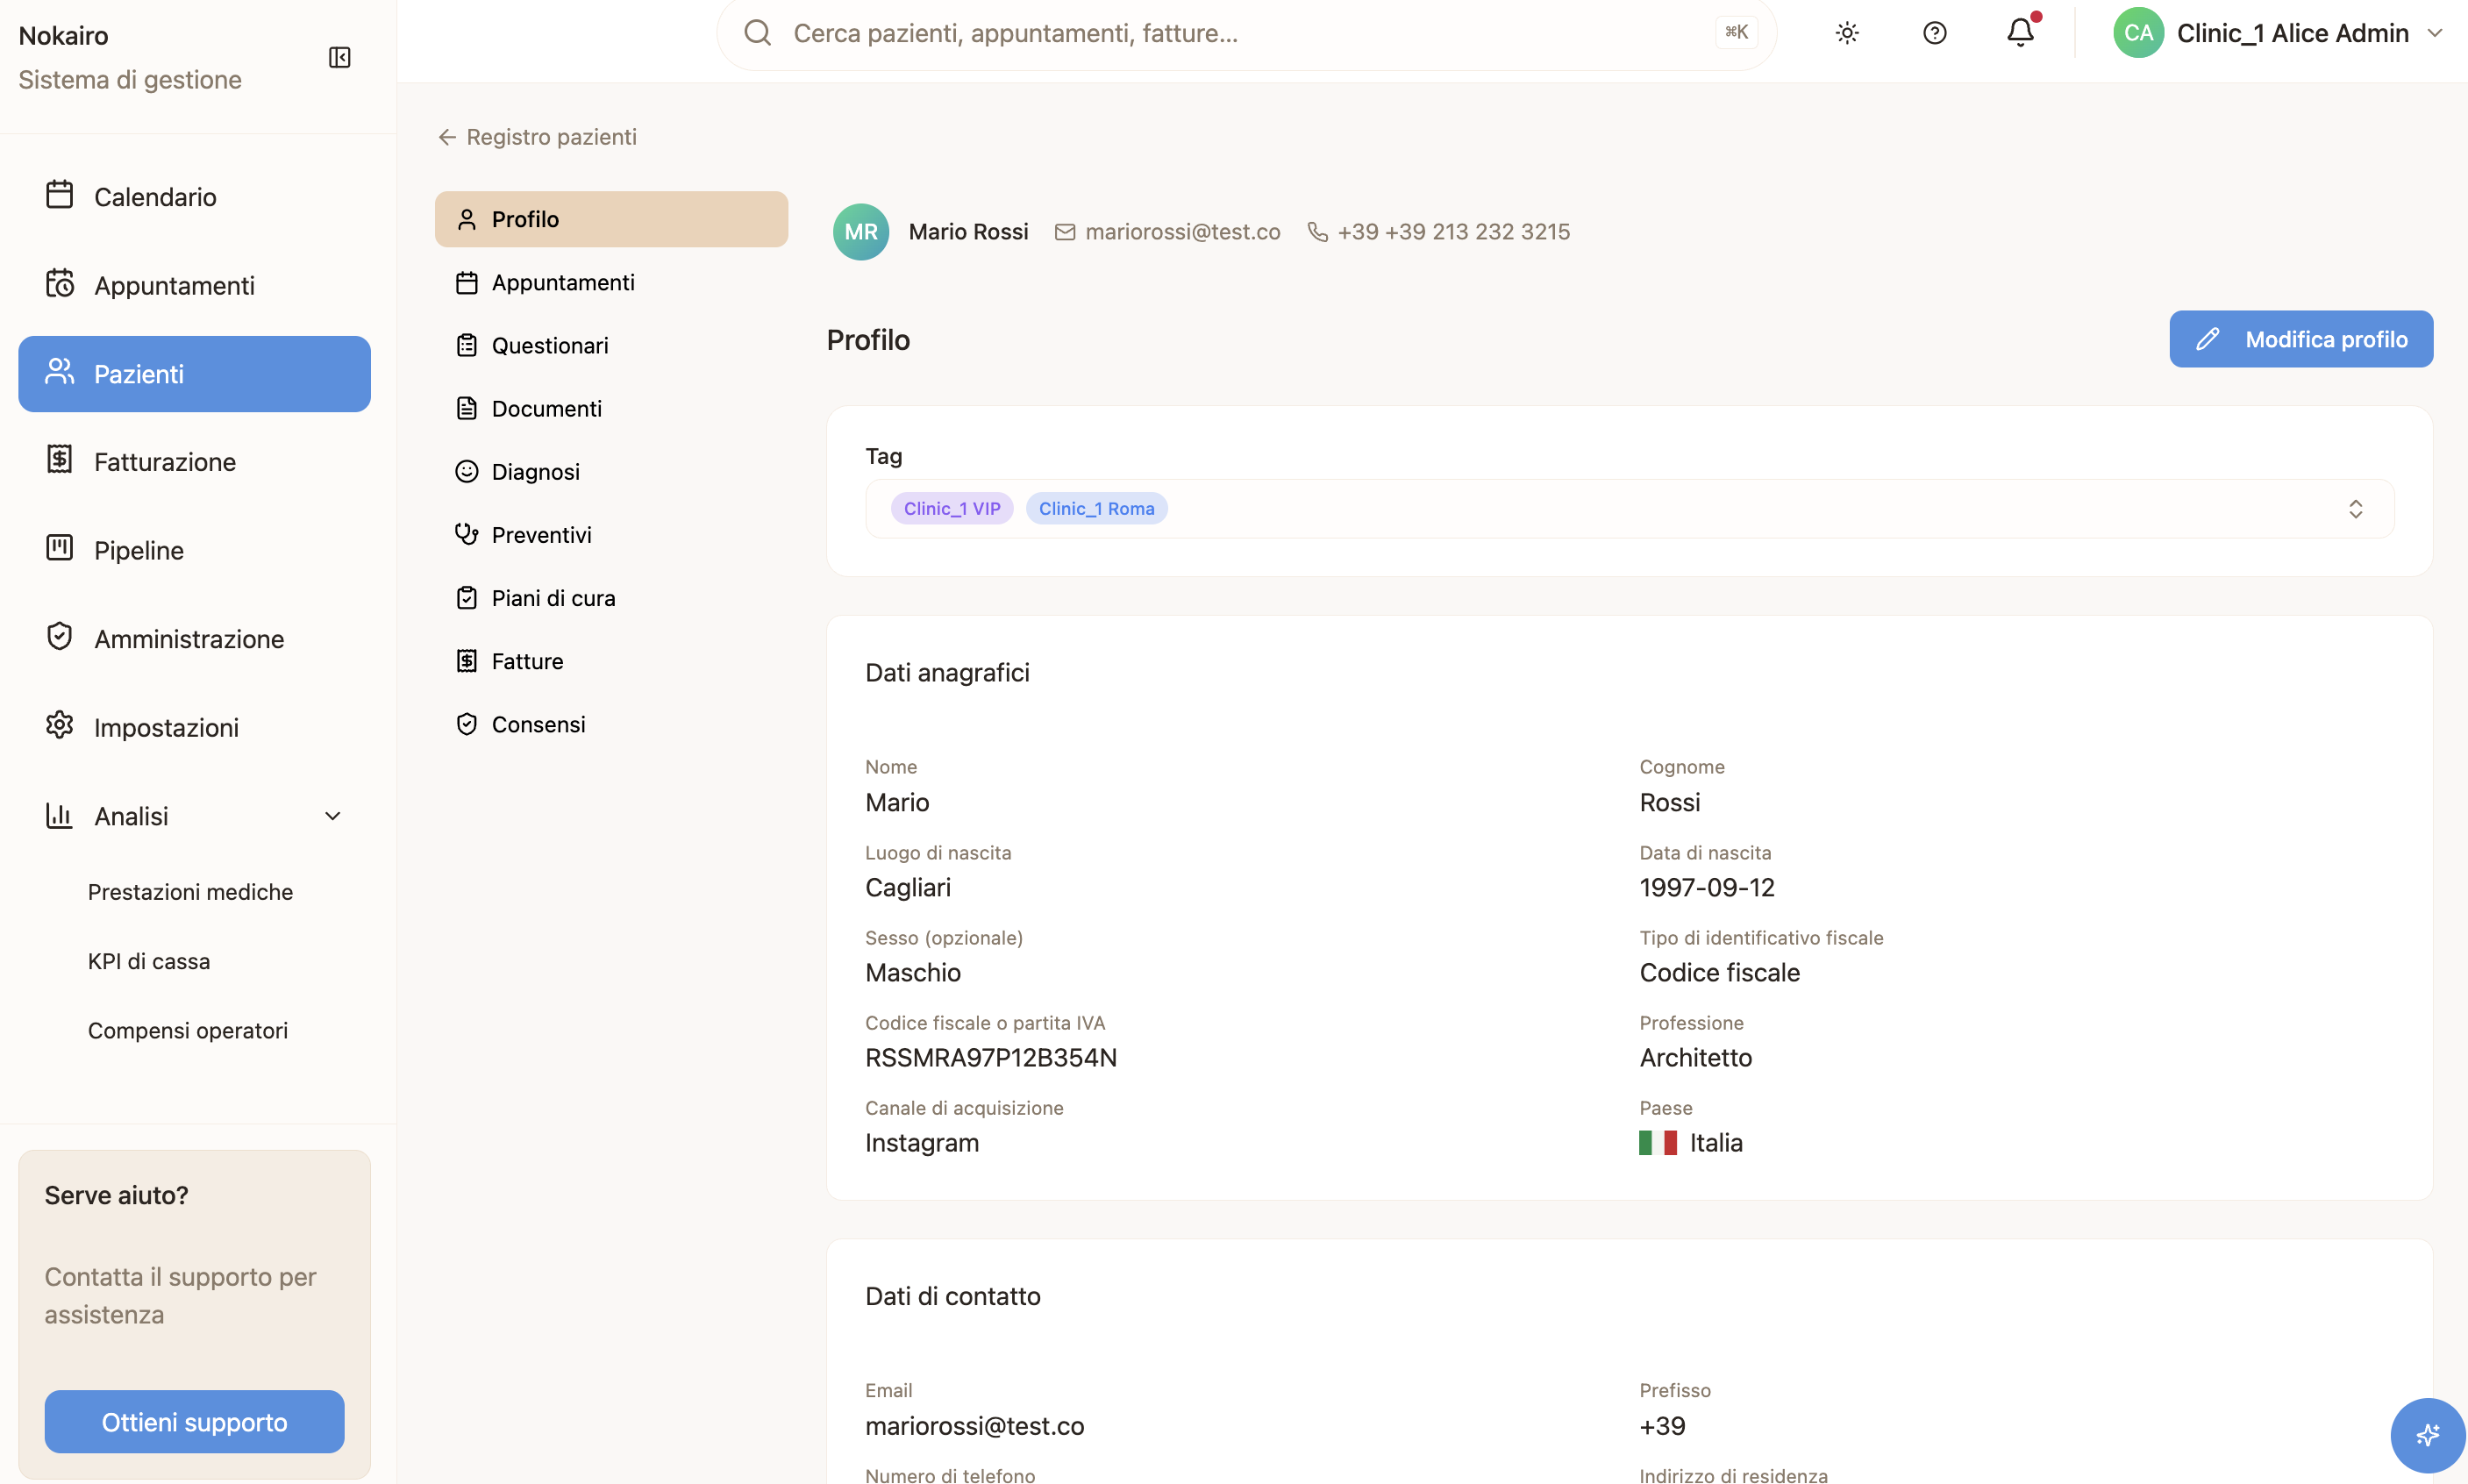Open Profilo patient tab
2468x1484 pixels.
click(611, 219)
